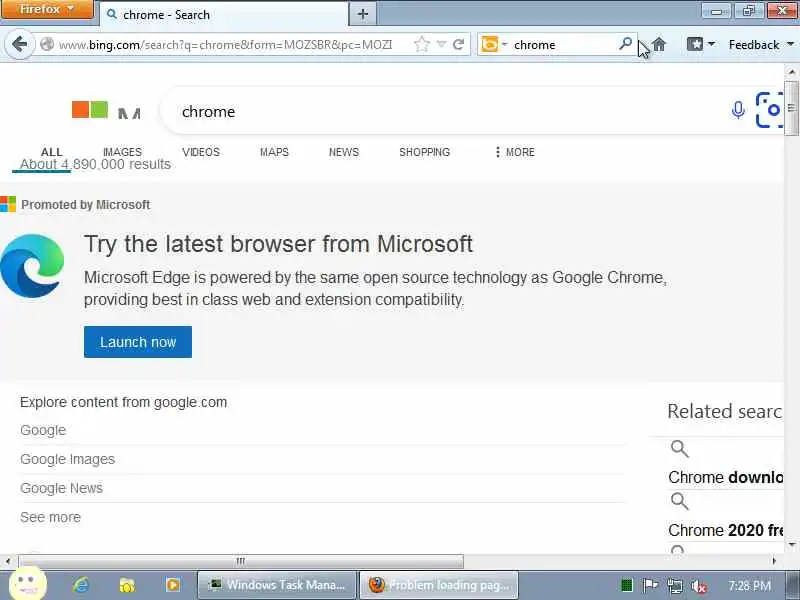Click magnifier icon above Chrome download

click(679, 448)
